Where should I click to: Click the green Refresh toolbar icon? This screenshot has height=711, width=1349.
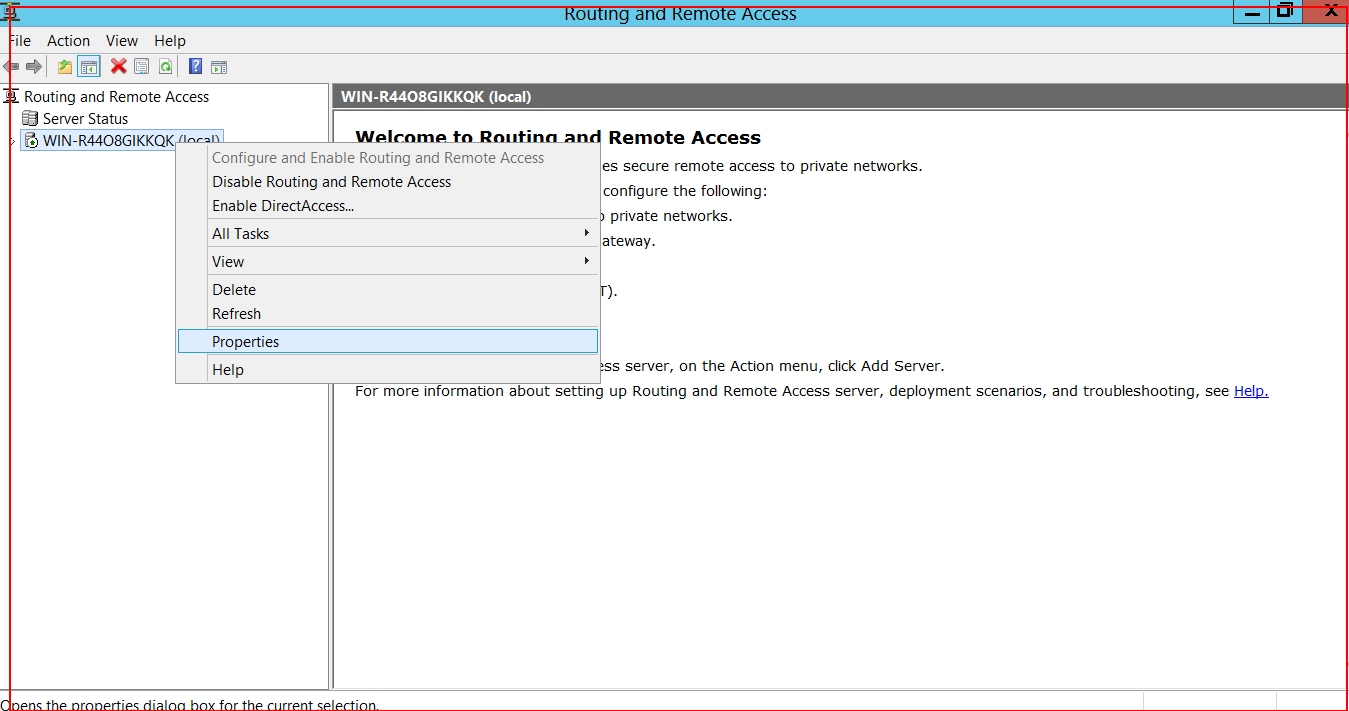click(x=165, y=67)
